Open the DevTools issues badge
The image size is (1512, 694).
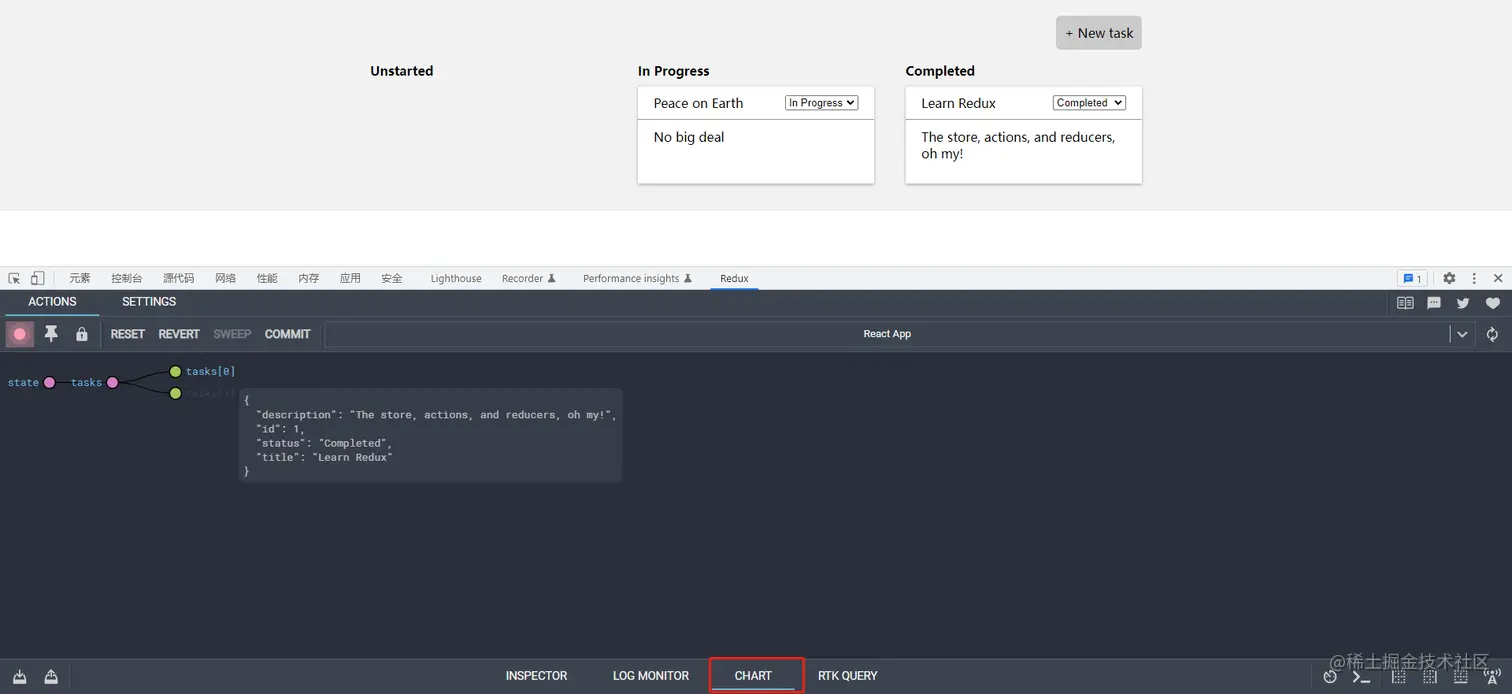[x=1412, y=278]
